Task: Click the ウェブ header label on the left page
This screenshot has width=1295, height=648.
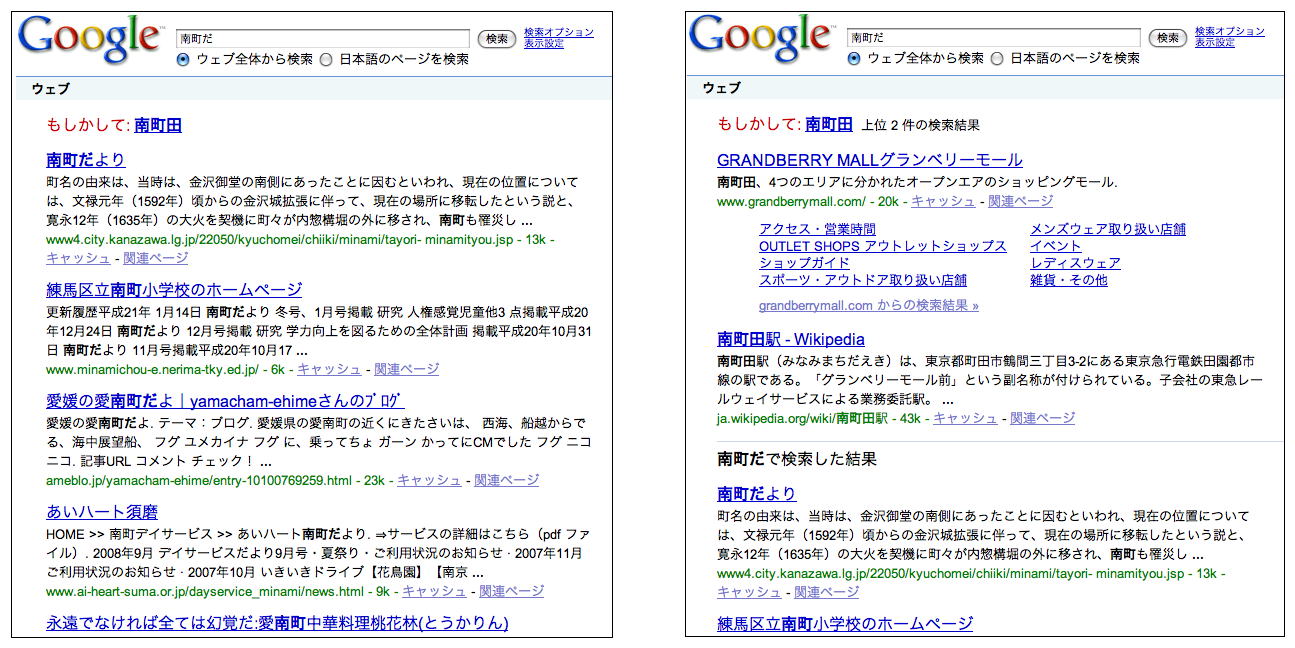Action: [x=51, y=89]
